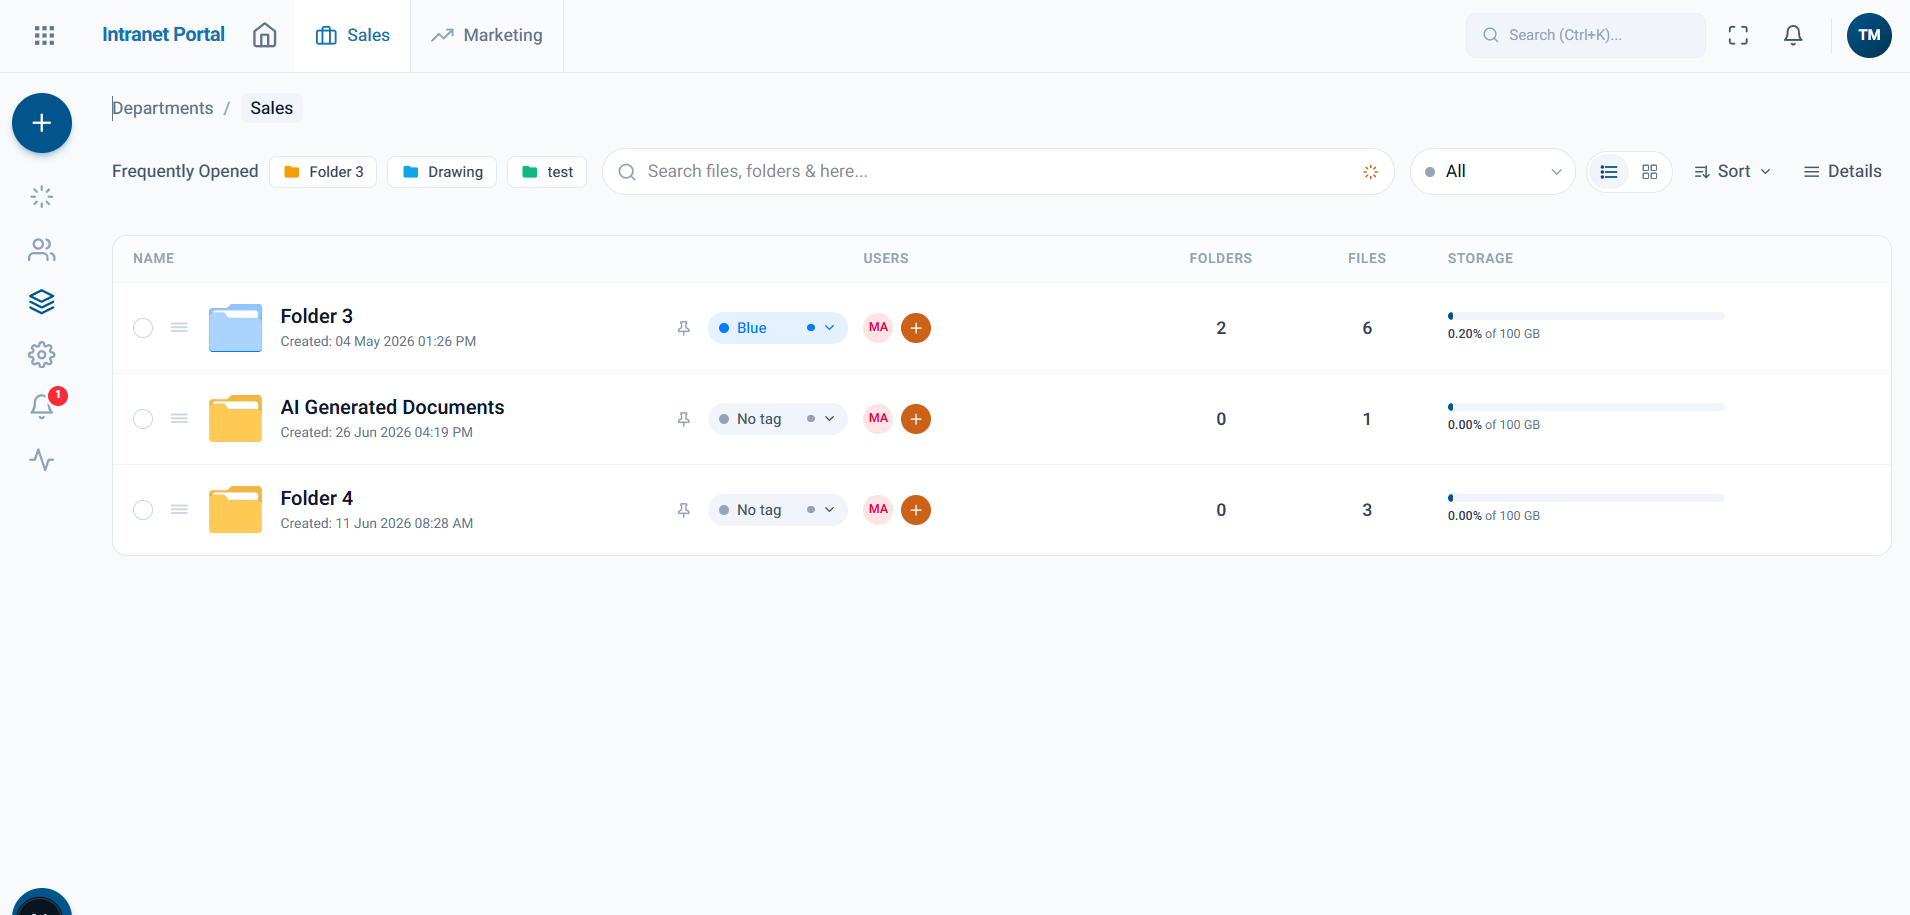The width and height of the screenshot is (1910, 915).
Task: Open the users icon in sidebar
Action: tap(42, 249)
